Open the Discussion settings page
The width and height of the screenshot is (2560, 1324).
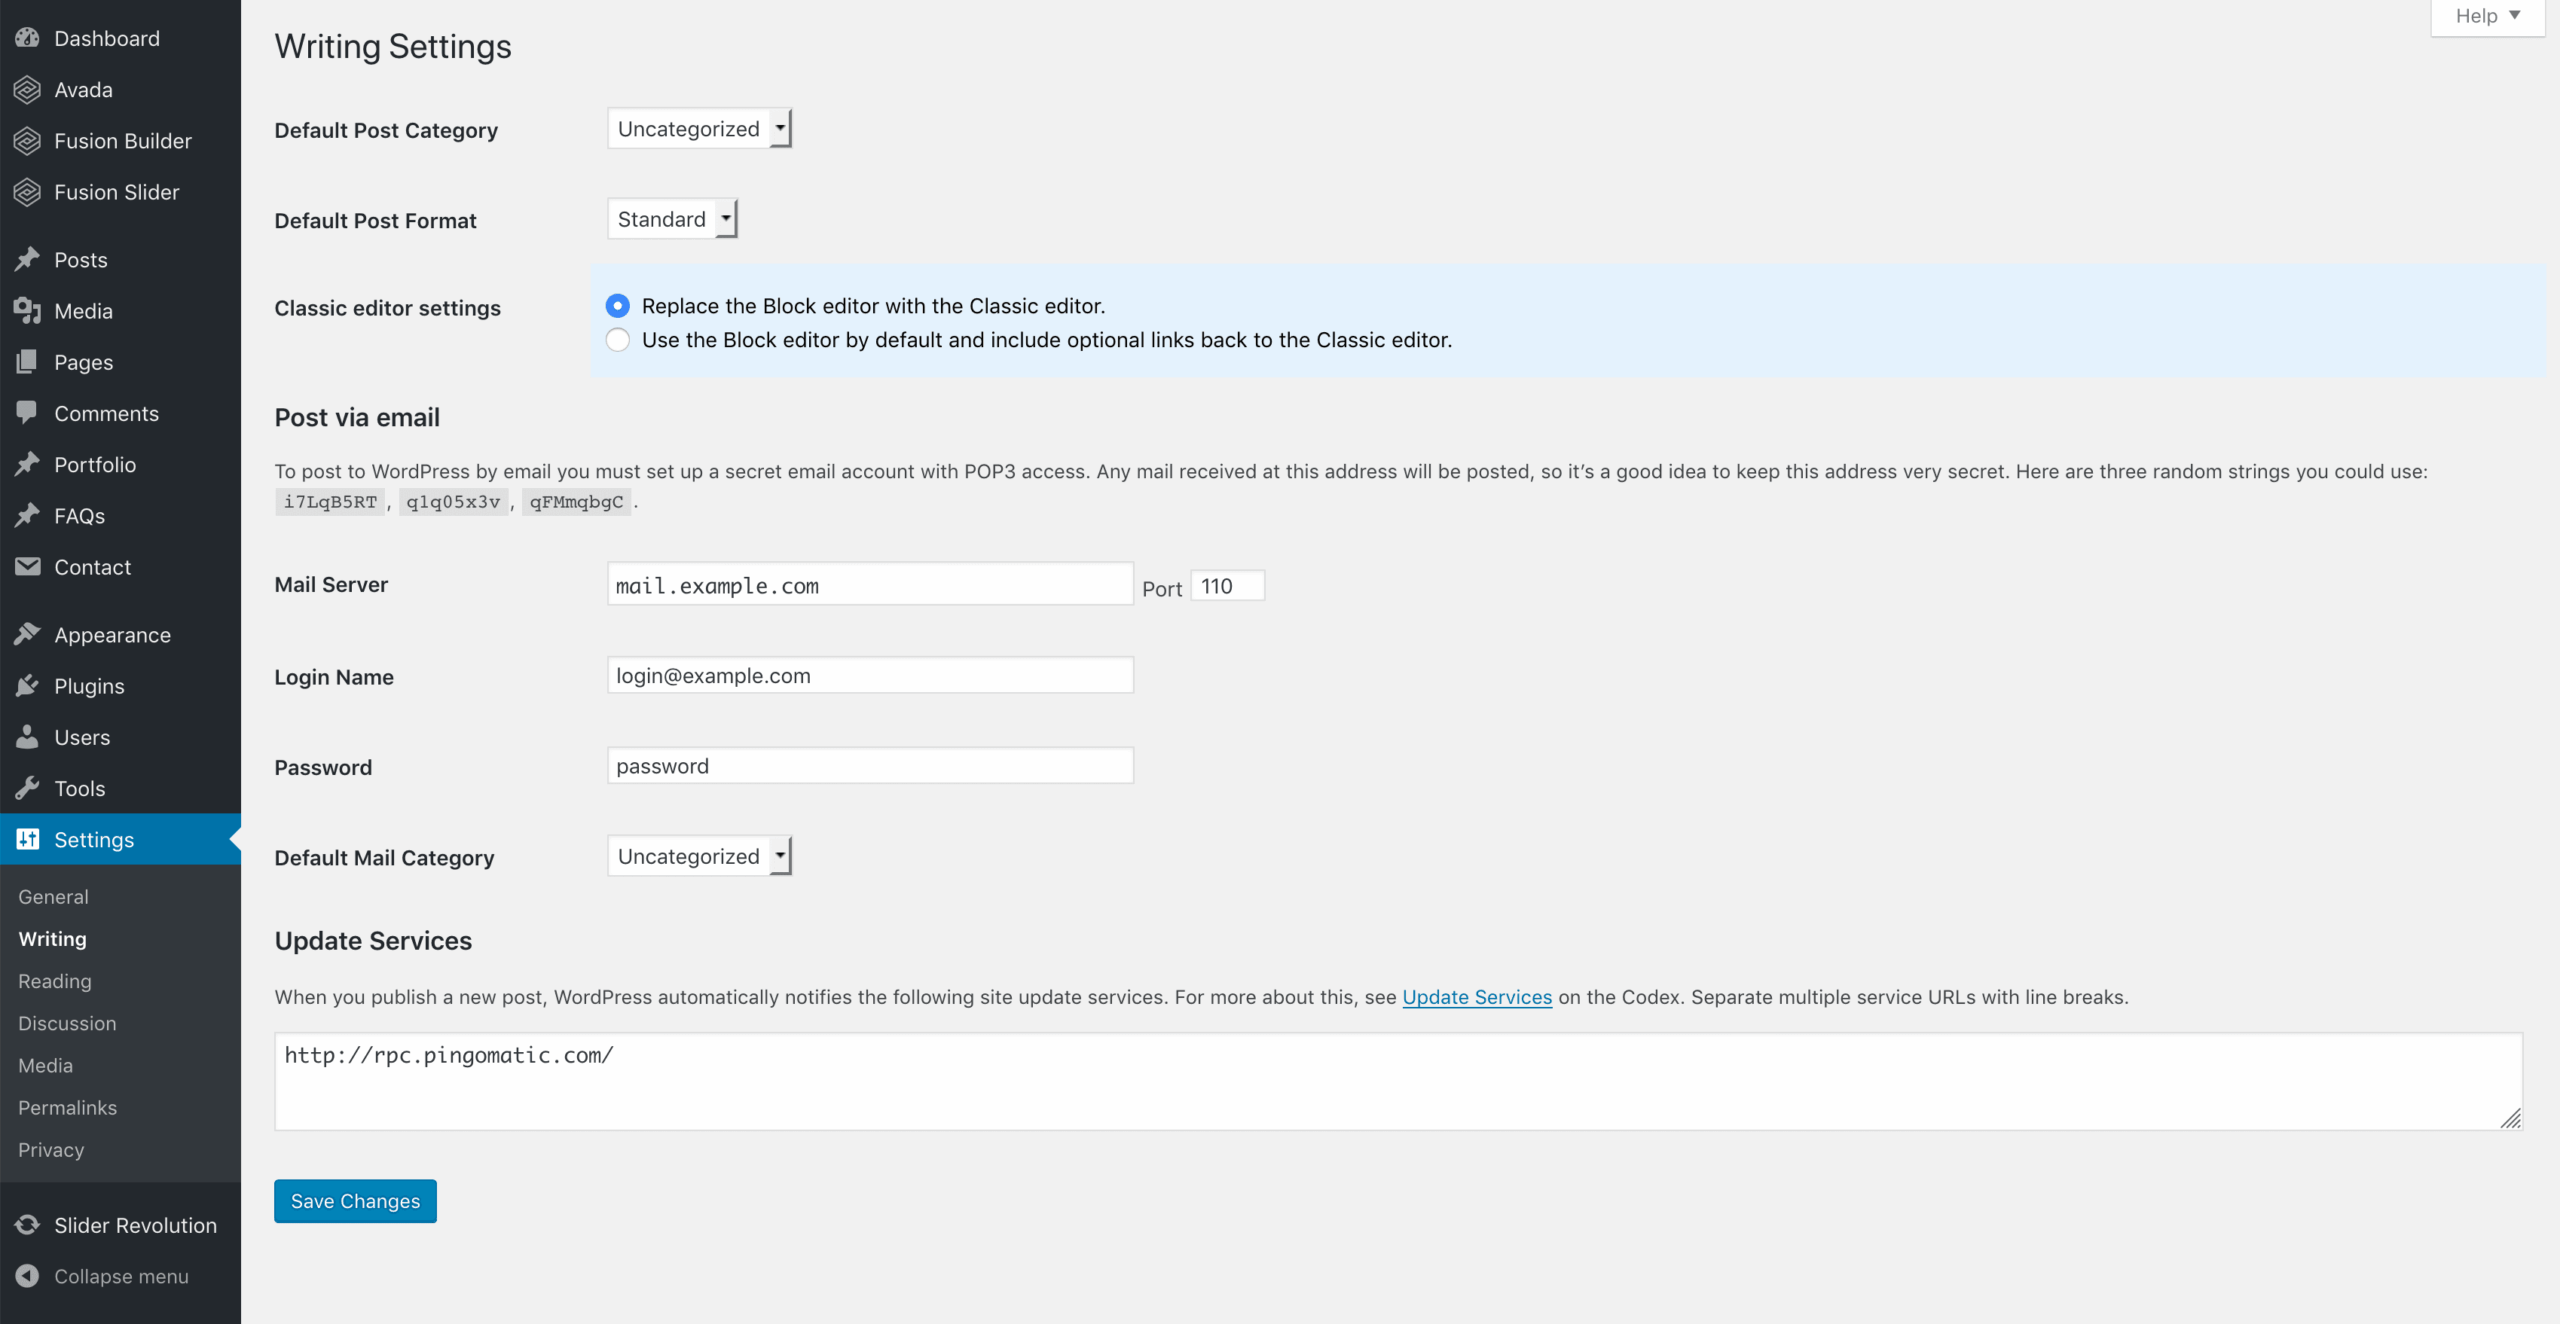(67, 1023)
